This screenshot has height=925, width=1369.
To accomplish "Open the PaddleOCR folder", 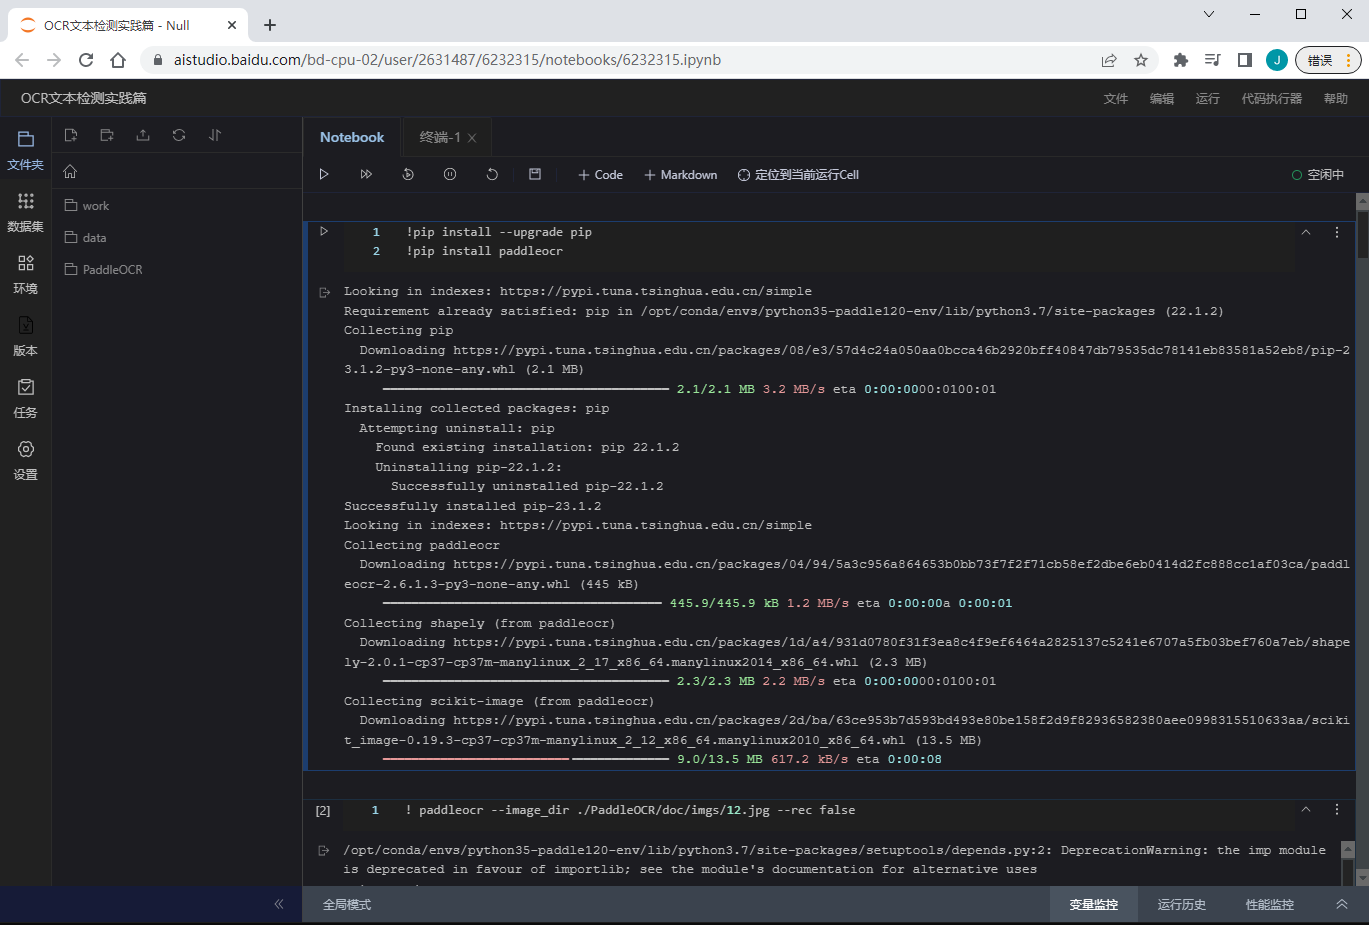I will coord(103,270).
